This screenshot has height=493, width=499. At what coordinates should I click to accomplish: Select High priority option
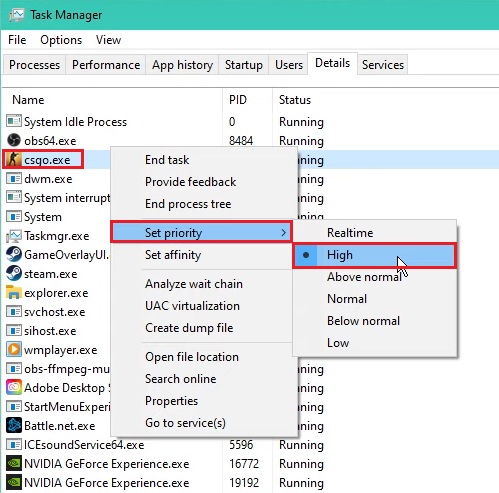coord(374,255)
